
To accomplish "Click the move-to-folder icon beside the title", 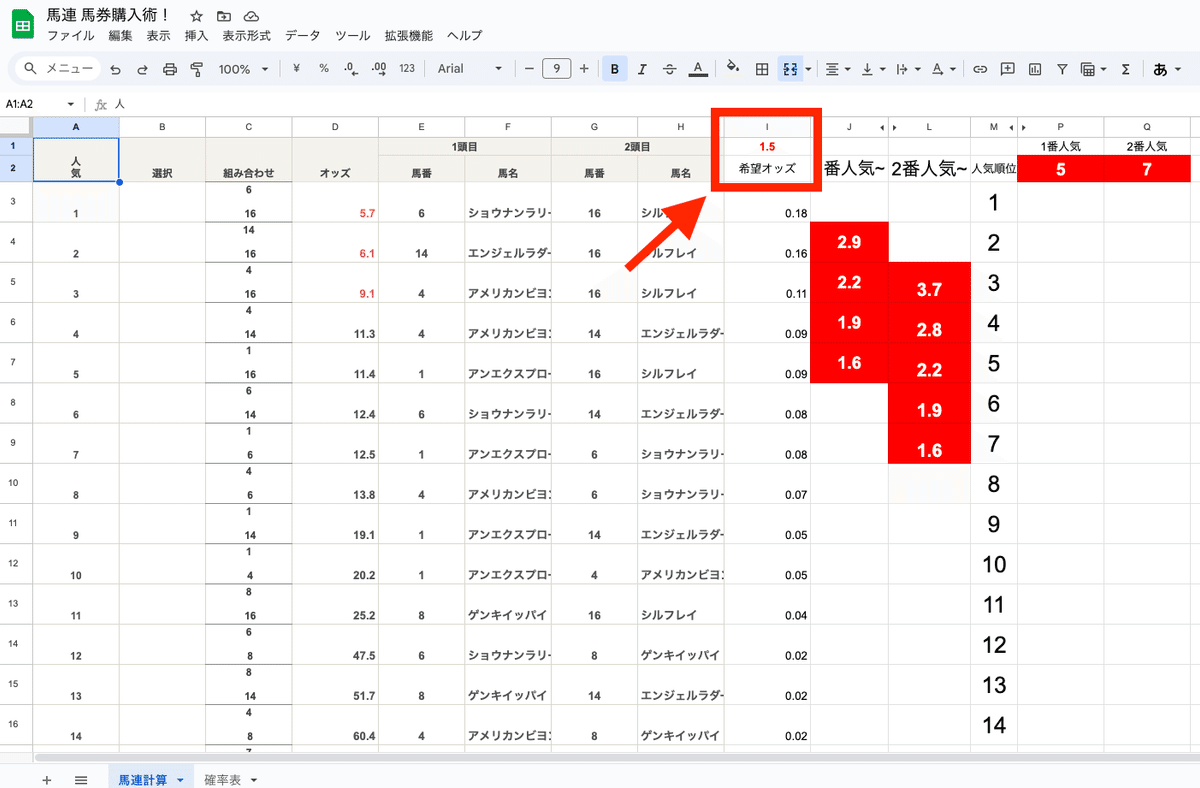I will [224, 16].
